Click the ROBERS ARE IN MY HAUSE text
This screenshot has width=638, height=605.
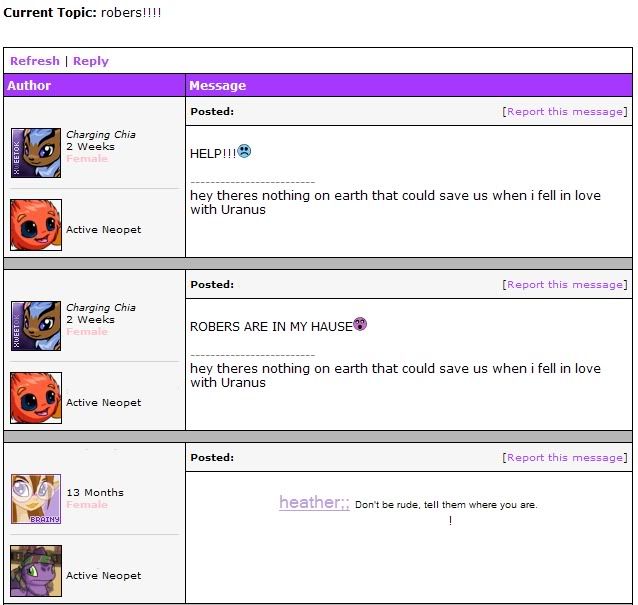coord(271,326)
